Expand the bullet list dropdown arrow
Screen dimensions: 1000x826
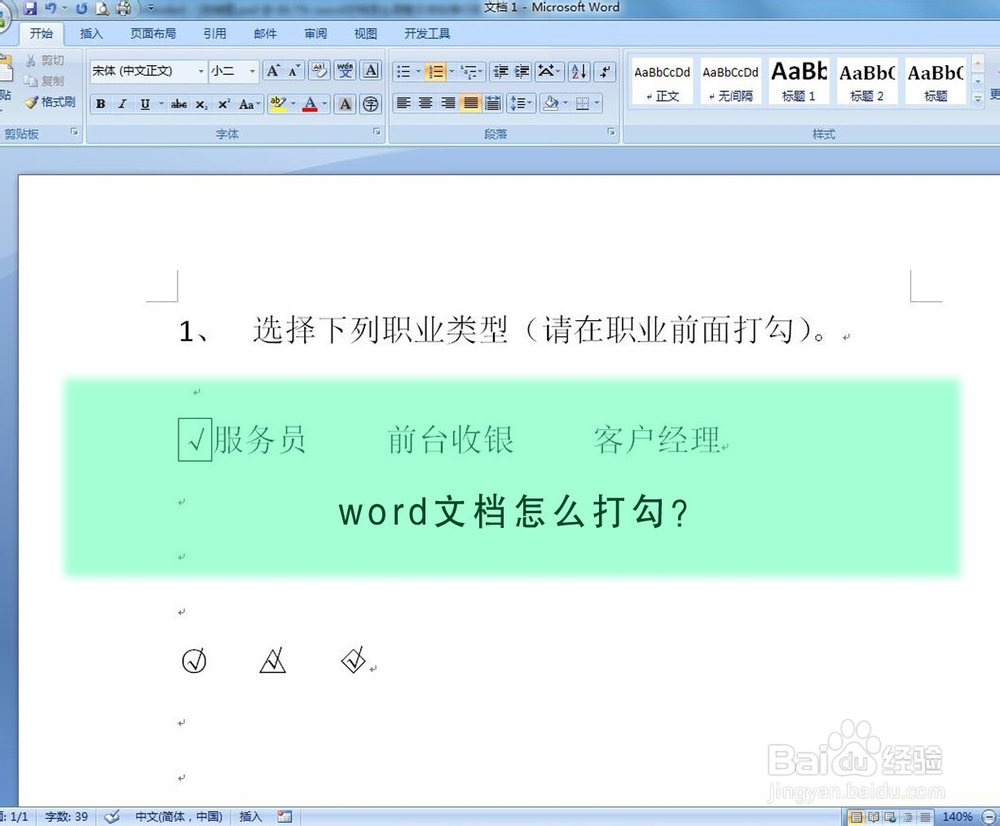[x=418, y=71]
